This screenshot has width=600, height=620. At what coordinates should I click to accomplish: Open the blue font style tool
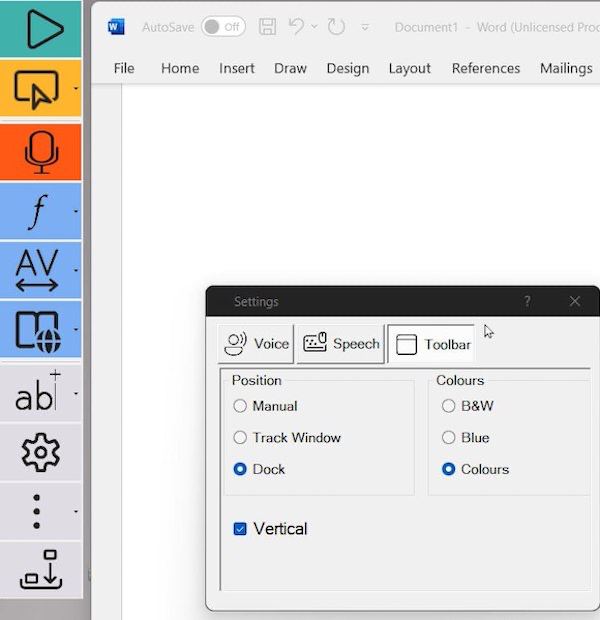click(x=38, y=211)
